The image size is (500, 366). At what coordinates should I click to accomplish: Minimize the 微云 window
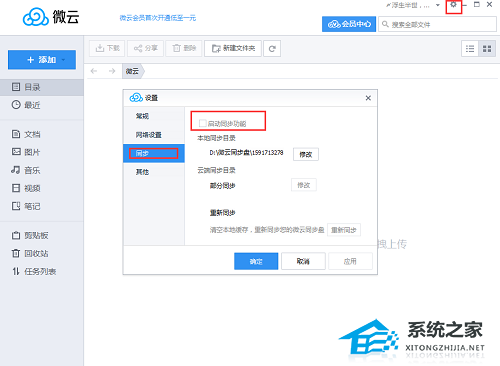click(x=465, y=5)
